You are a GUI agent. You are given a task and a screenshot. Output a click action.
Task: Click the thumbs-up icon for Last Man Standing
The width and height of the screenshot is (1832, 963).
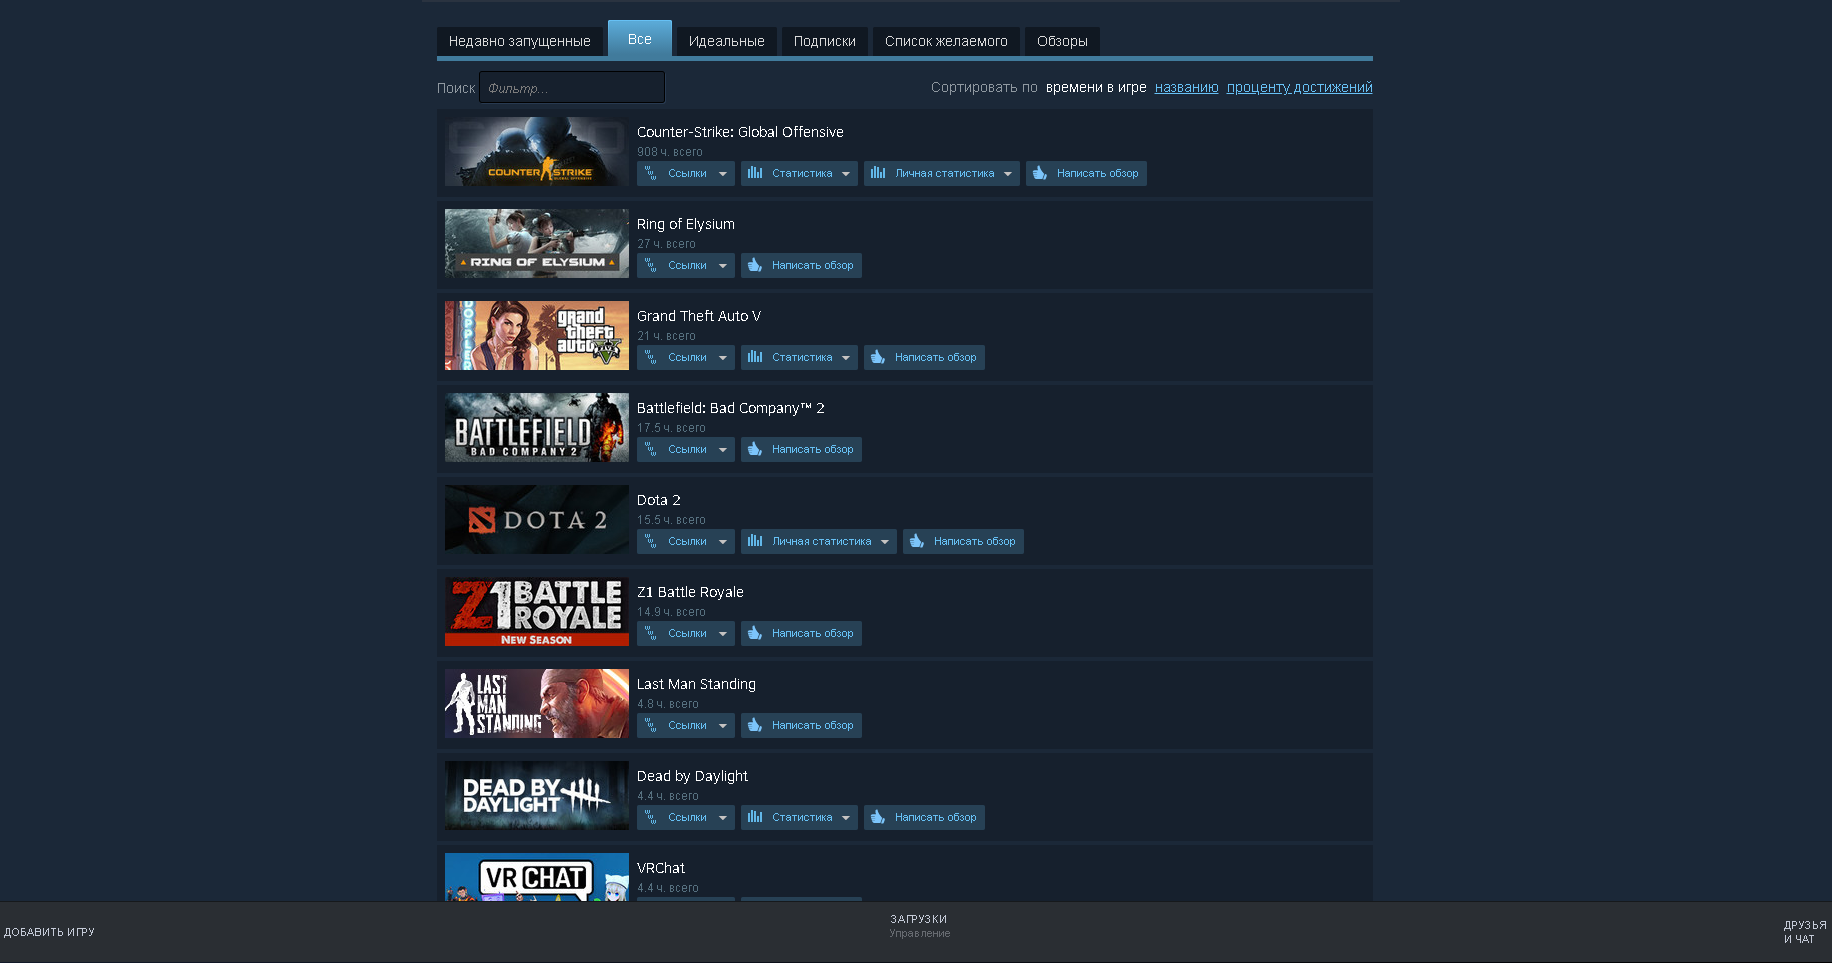[x=755, y=725]
